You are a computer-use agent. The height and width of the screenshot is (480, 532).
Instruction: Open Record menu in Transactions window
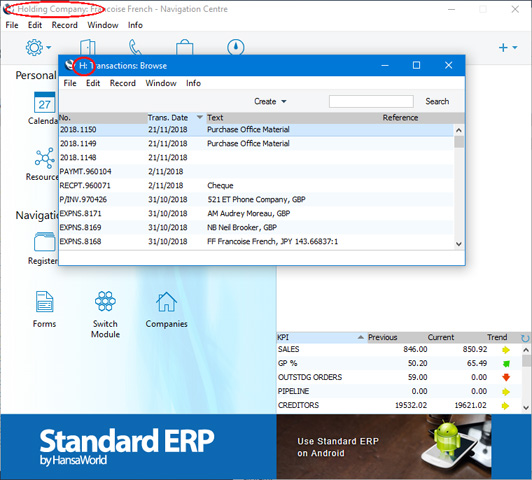tap(122, 83)
